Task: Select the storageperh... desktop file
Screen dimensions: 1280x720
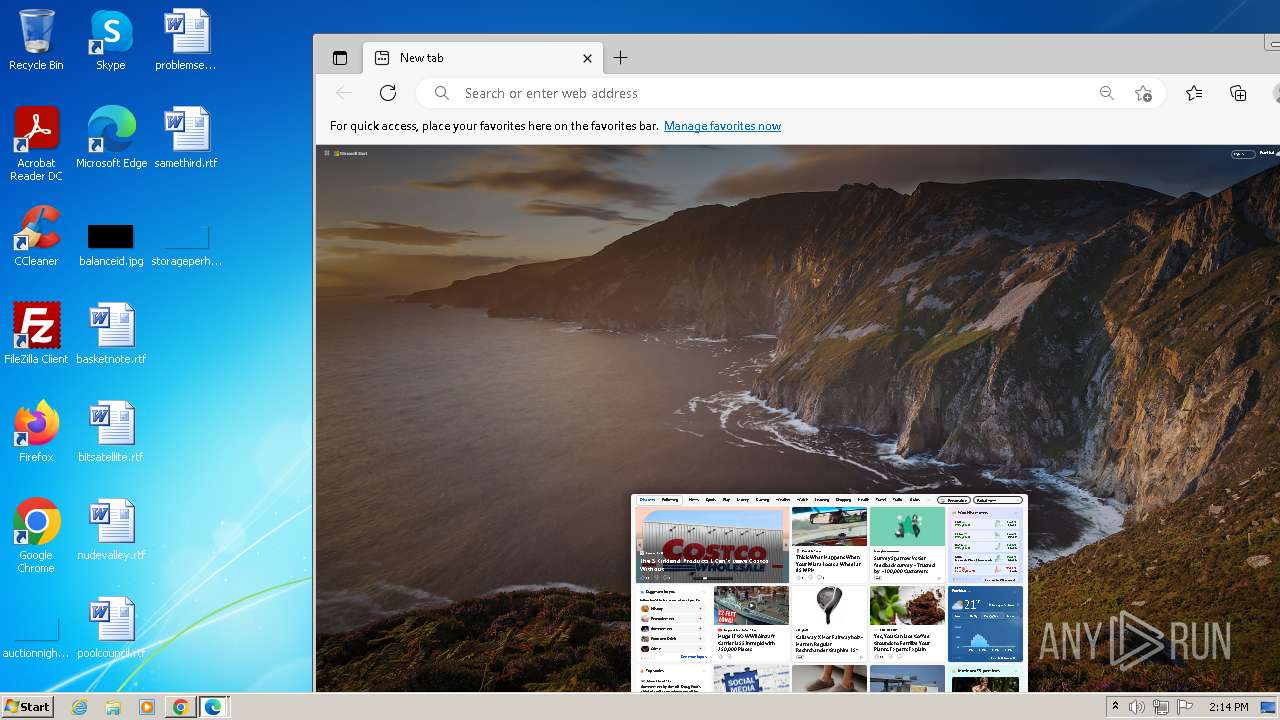Action: pyautogui.click(x=186, y=244)
